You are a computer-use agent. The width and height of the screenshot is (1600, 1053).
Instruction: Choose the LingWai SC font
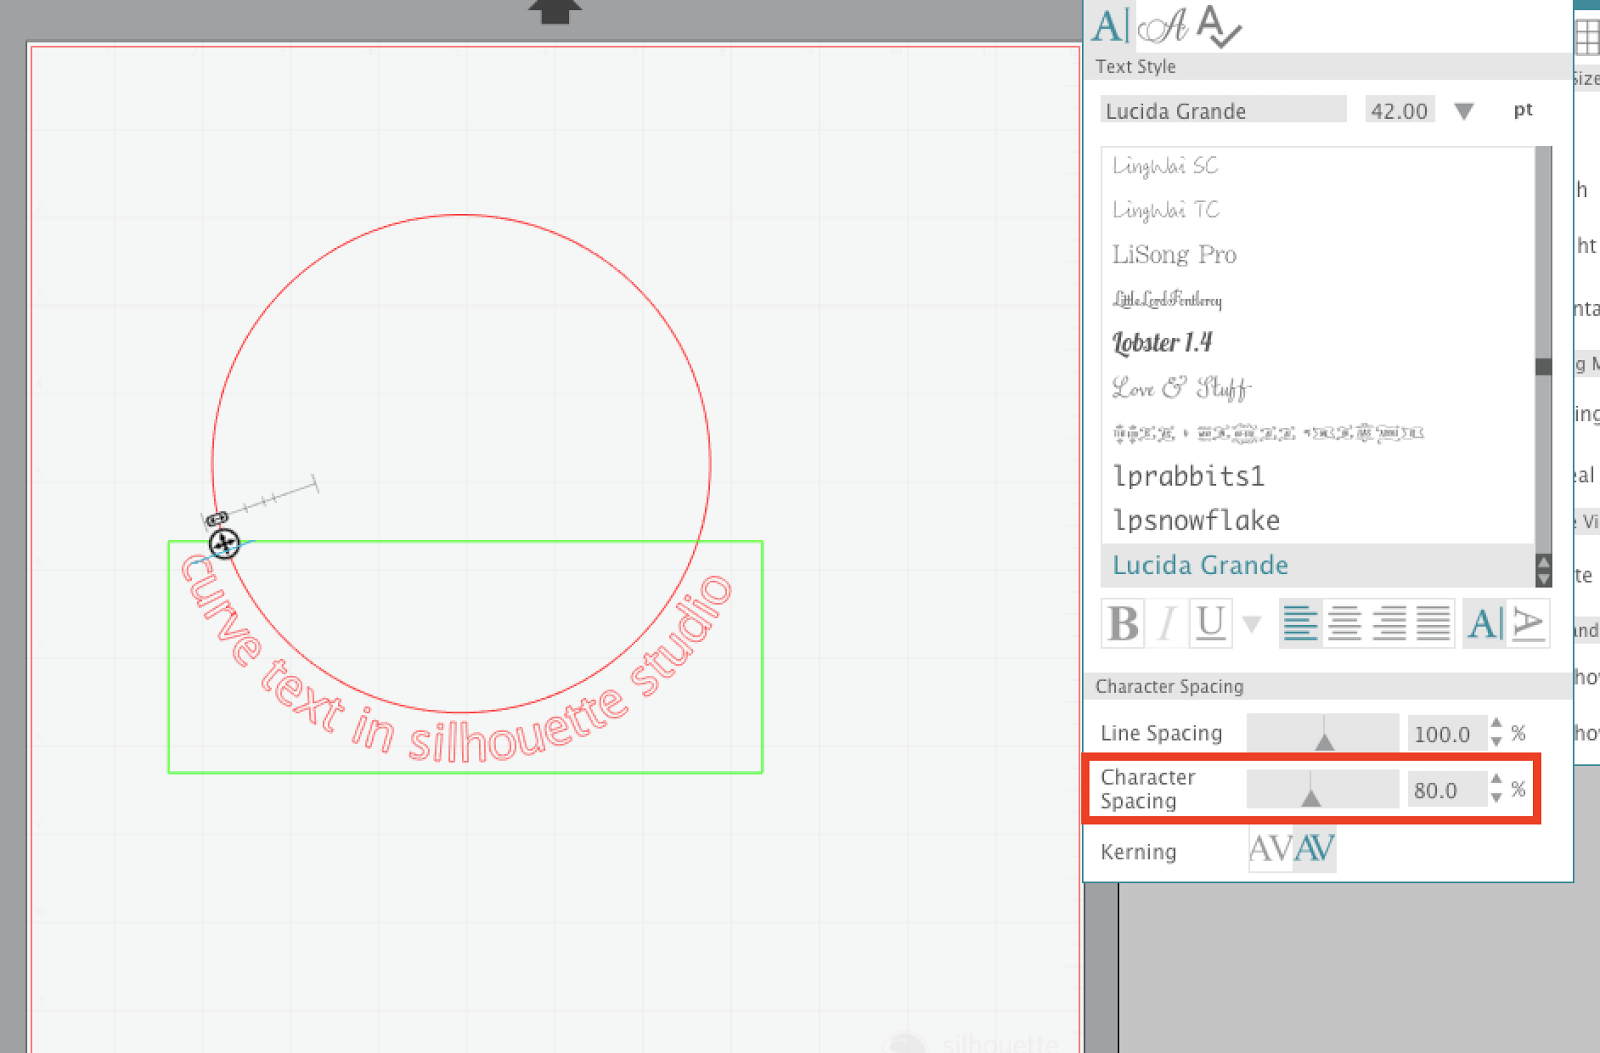pos(1165,166)
